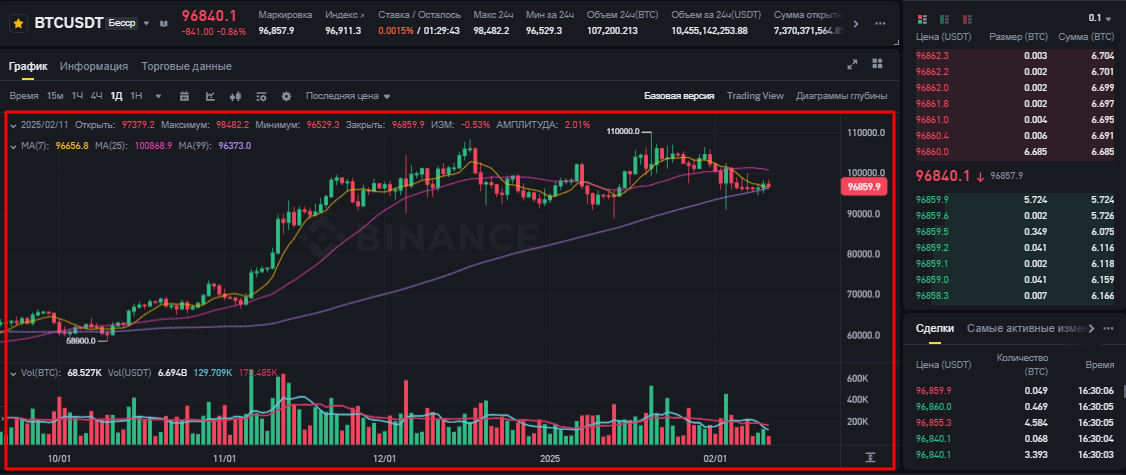The height and width of the screenshot is (475, 1126).
Task: Select ask price 96862.3
Action: pos(933,55)
